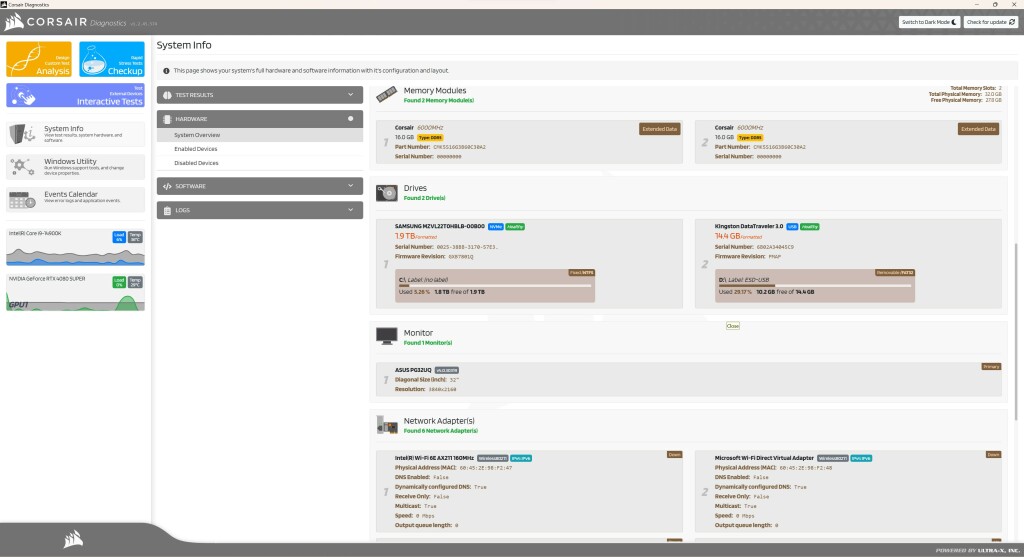1024x557 pixels.
Task: Click the ASUS PG32UQ monitor name
Action: coord(413,370)
